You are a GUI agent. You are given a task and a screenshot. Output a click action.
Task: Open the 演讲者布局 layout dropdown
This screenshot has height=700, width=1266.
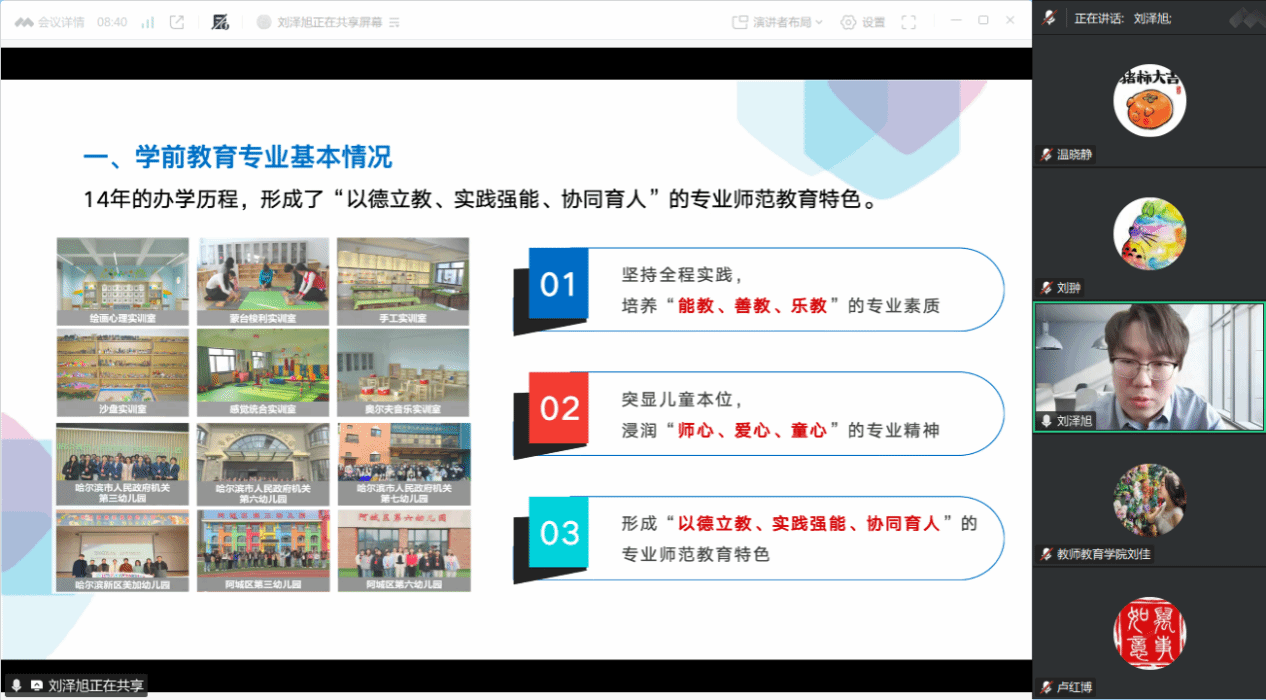778,22
